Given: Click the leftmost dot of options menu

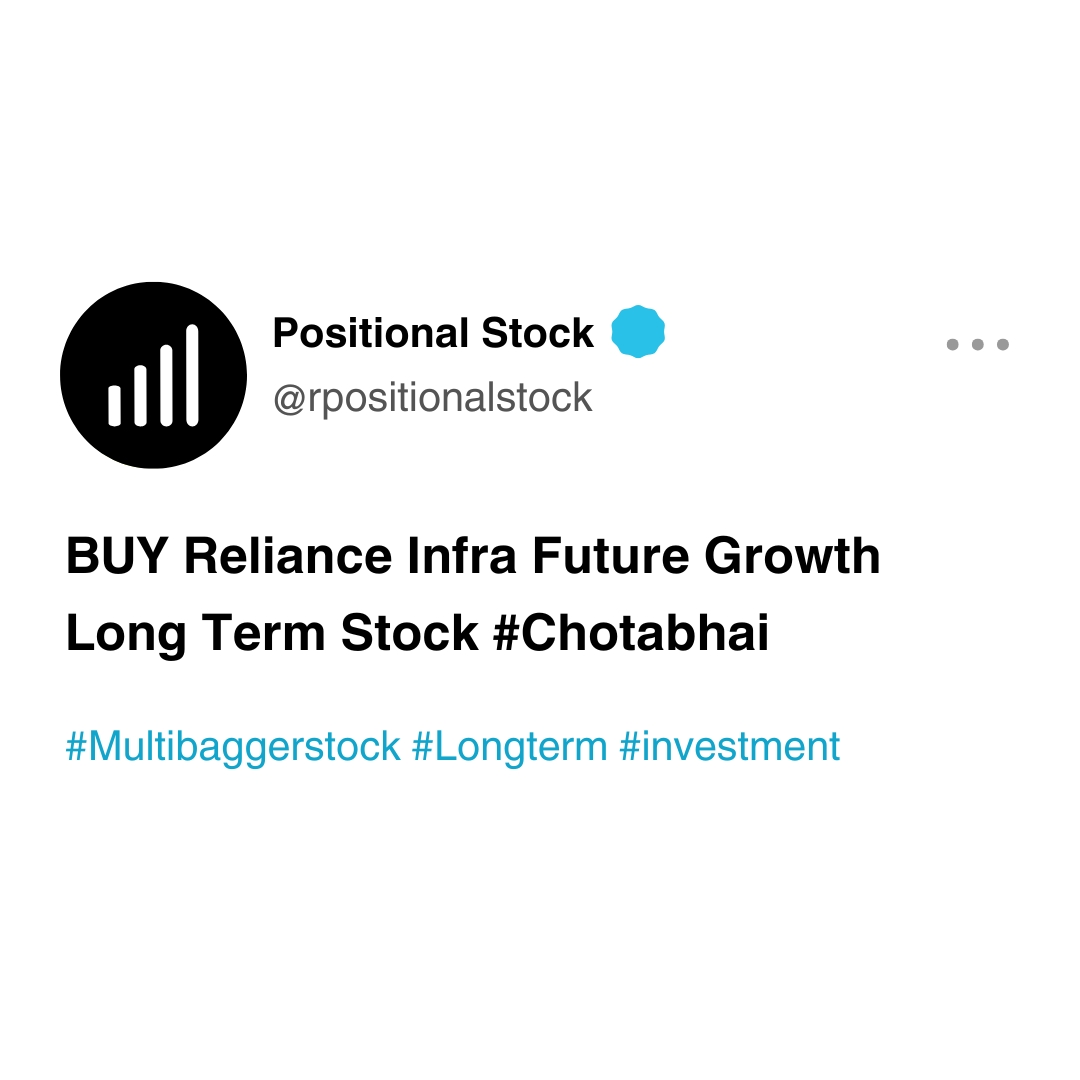Looking at the screenshot, I should pyautogui.click(x=952, y=345).
